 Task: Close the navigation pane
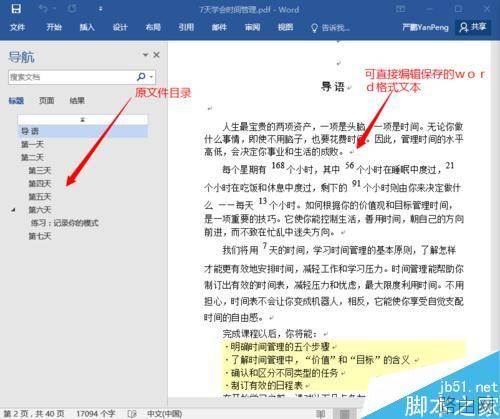[x=156, y=55]
